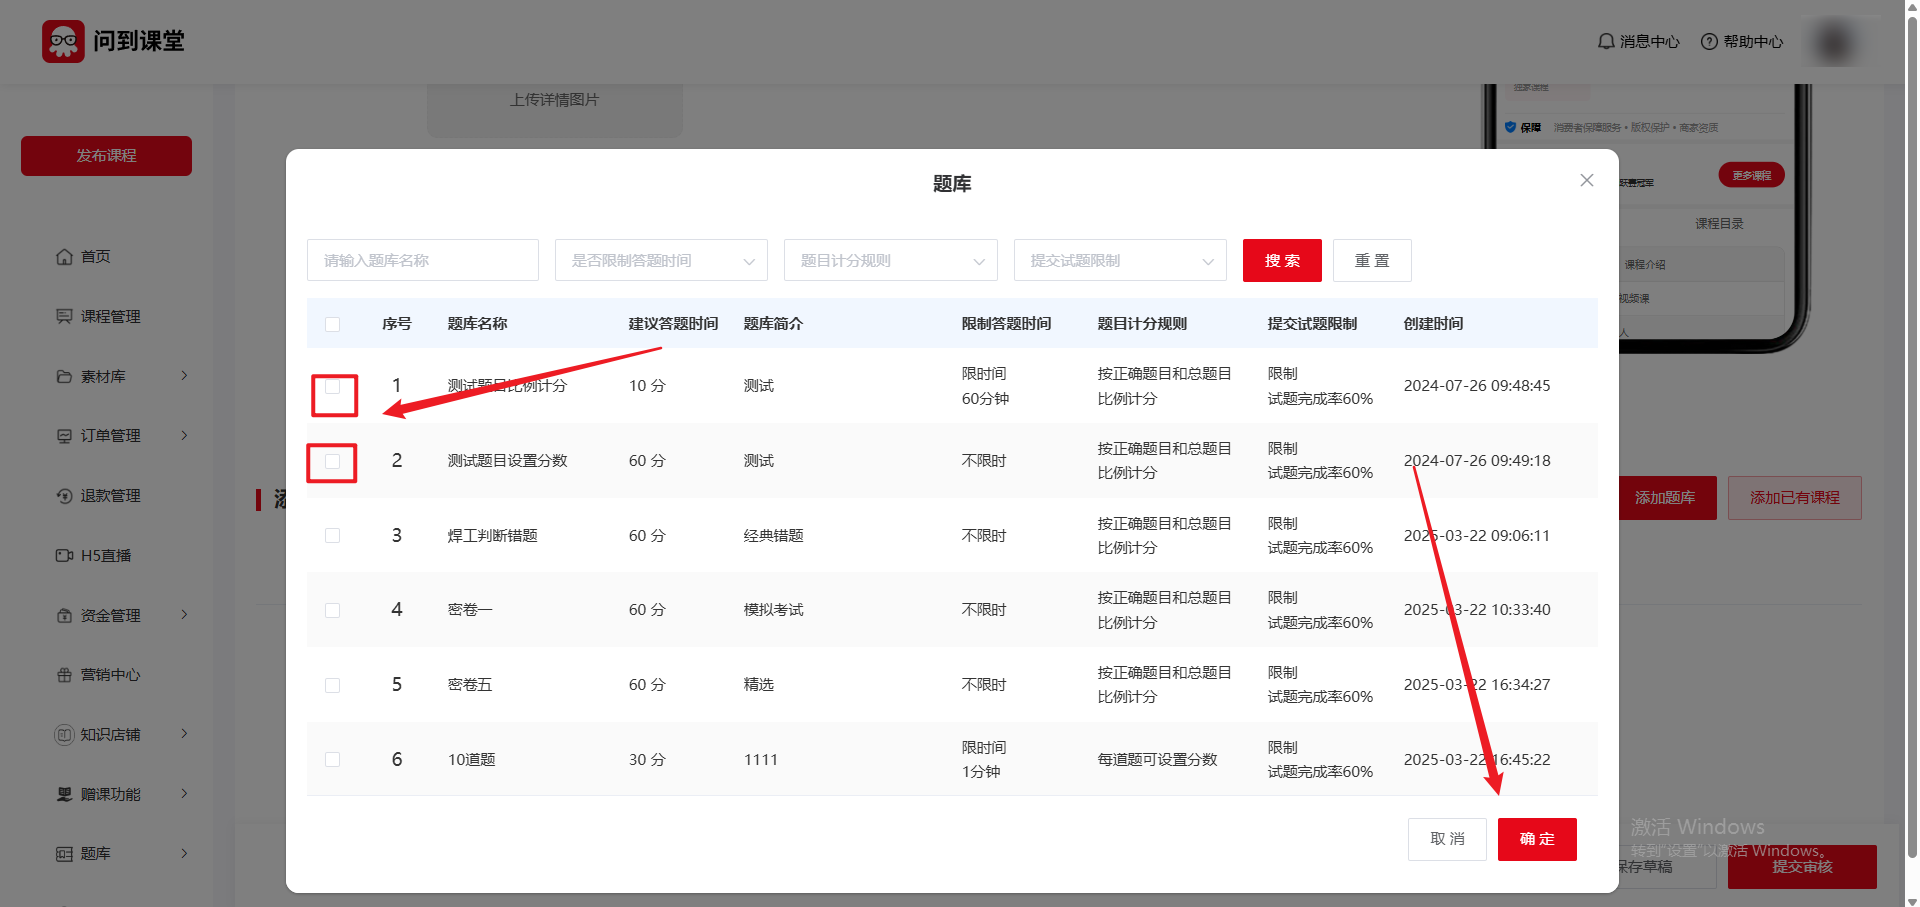Click the 营销中心 gift icon
Image resolution: width=1920 pixels, height=907 pixels.
coord(64,675)
